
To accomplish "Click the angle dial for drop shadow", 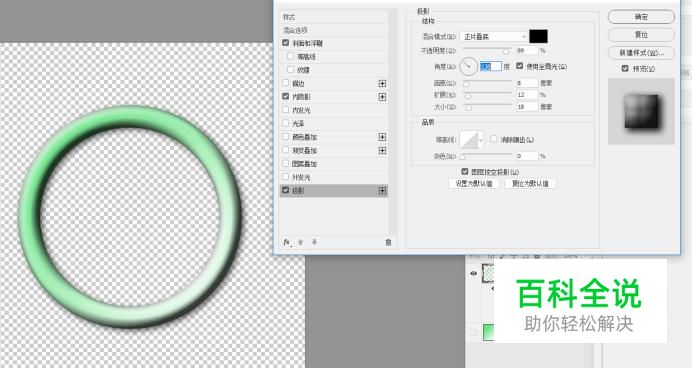I will [468, 67].
